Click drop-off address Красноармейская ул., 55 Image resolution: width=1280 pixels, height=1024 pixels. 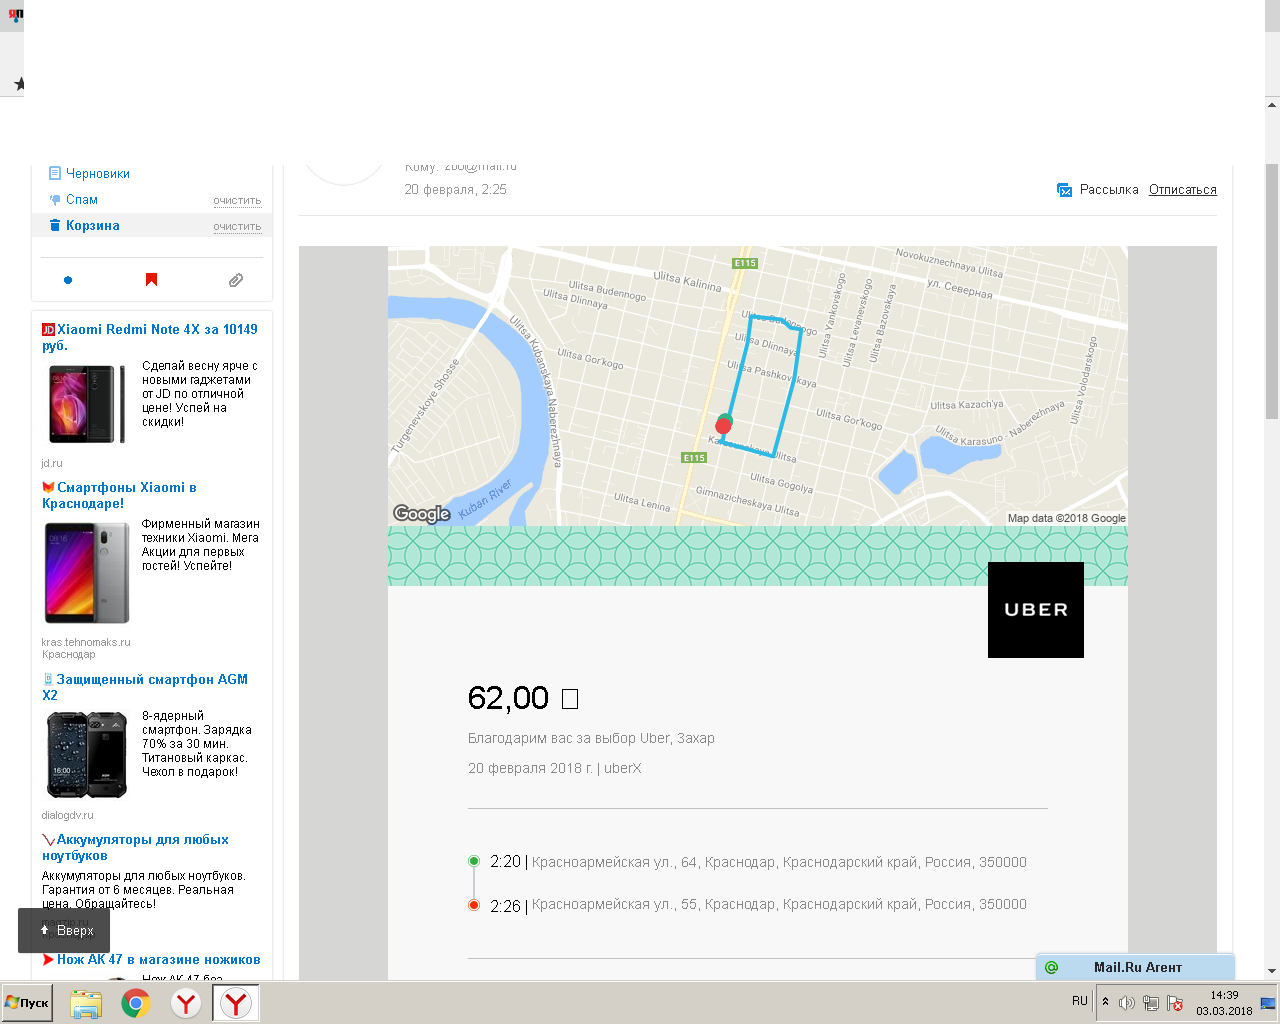[x=779, y=904]
